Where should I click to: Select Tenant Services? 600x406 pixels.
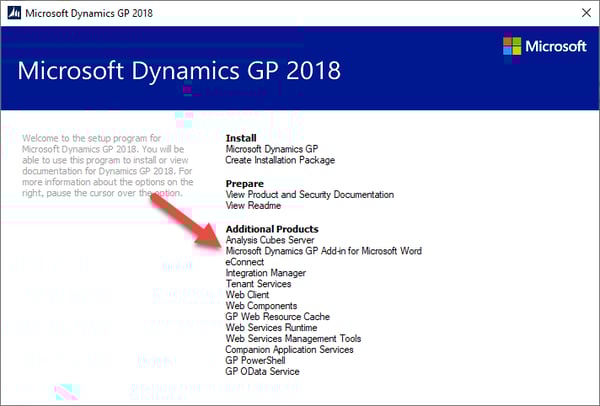click(x=258, y=284)
